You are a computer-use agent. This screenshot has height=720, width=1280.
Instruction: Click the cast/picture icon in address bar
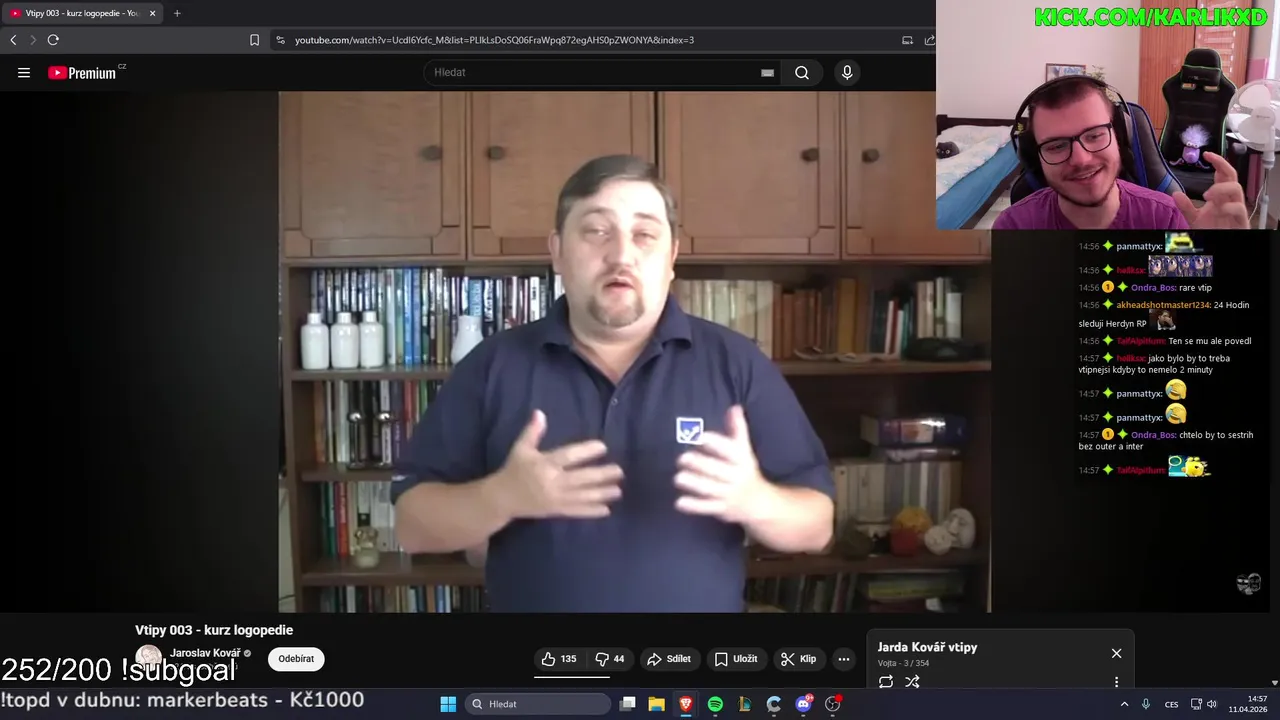[x=907, y=40]
